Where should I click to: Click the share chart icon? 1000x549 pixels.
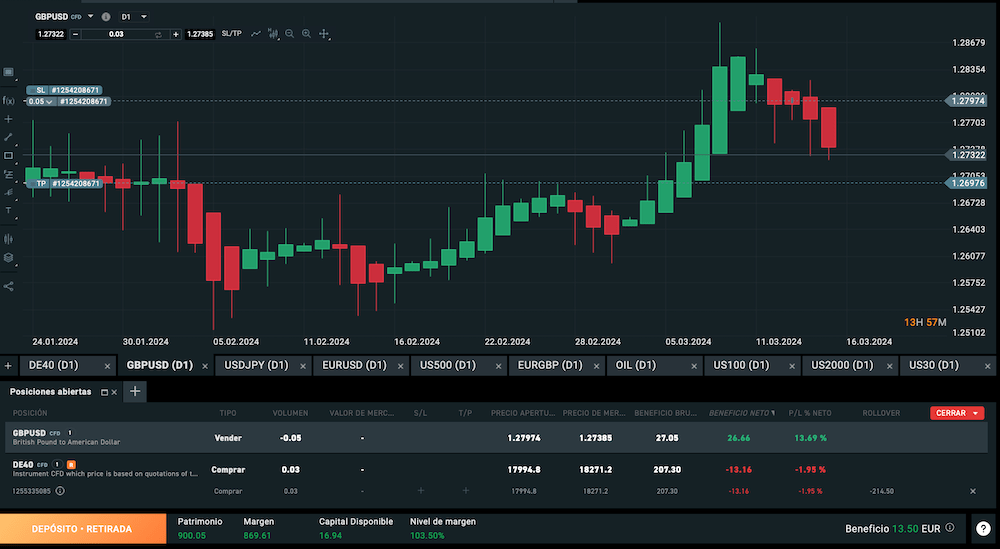pos(8,286)
